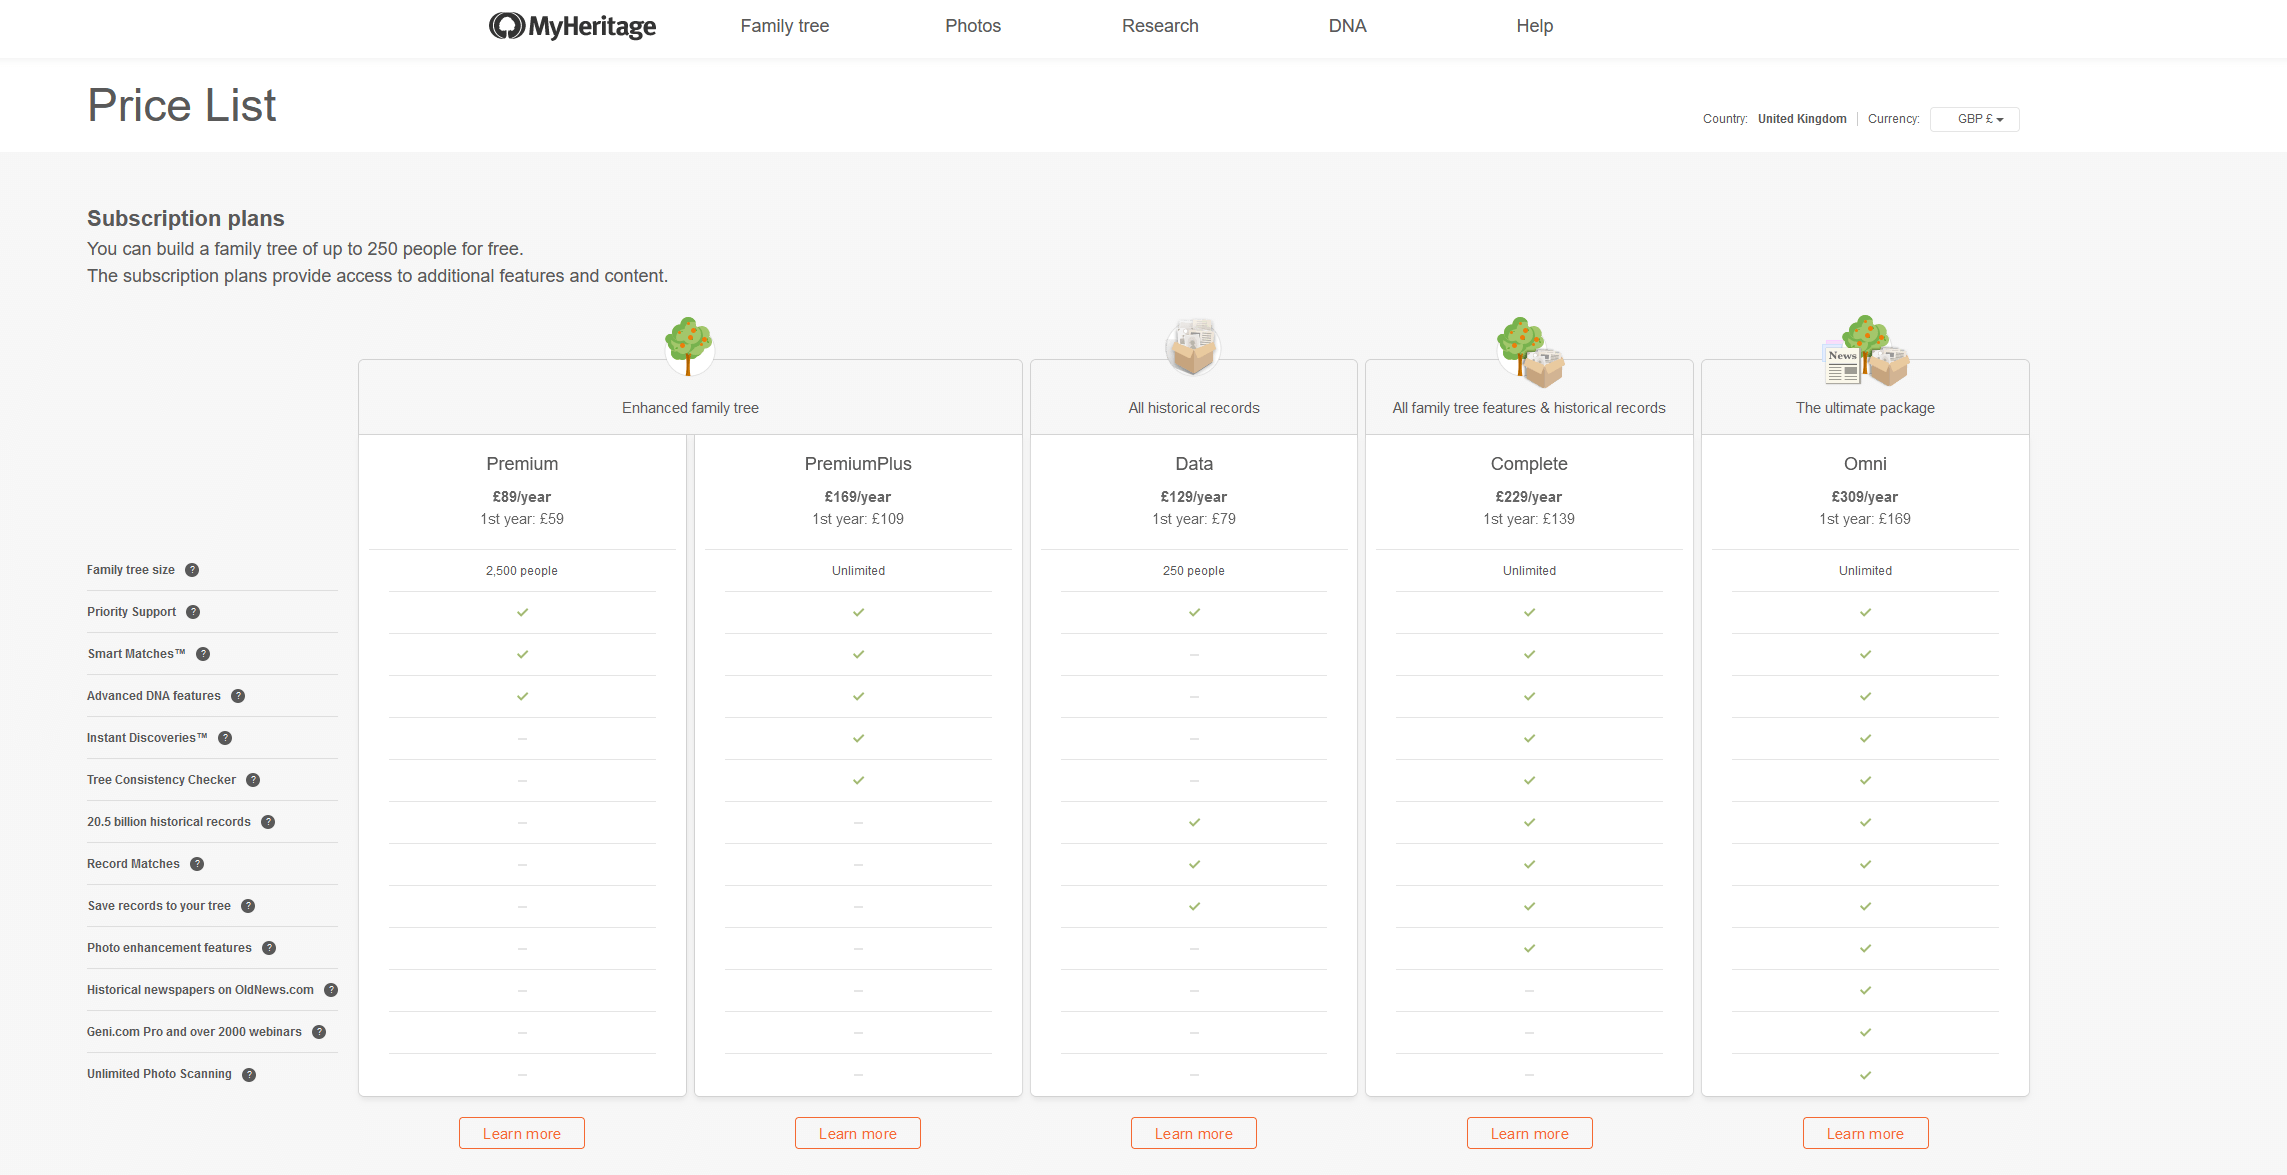Open the Tree Consistency Checker help tooltip
2287x1175 pixels.
click(x=253, y=780)
